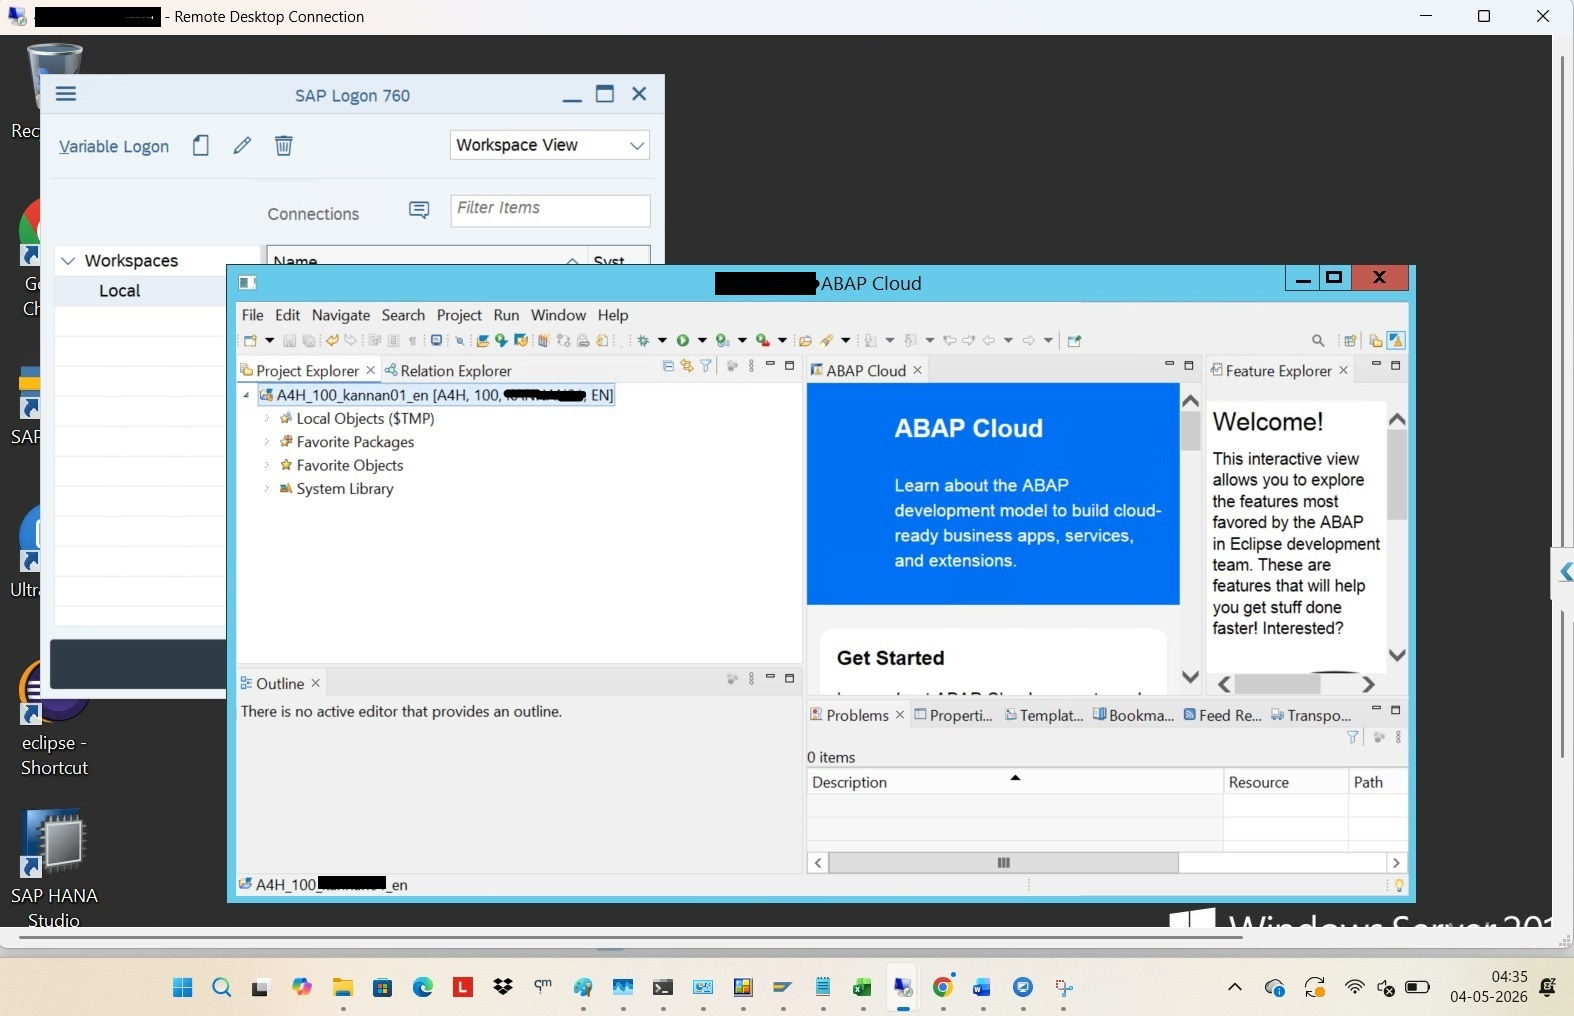Click the New Item icon in SAP Logon
This screenshot has height=1016, width=1574.
click(201, 146)
